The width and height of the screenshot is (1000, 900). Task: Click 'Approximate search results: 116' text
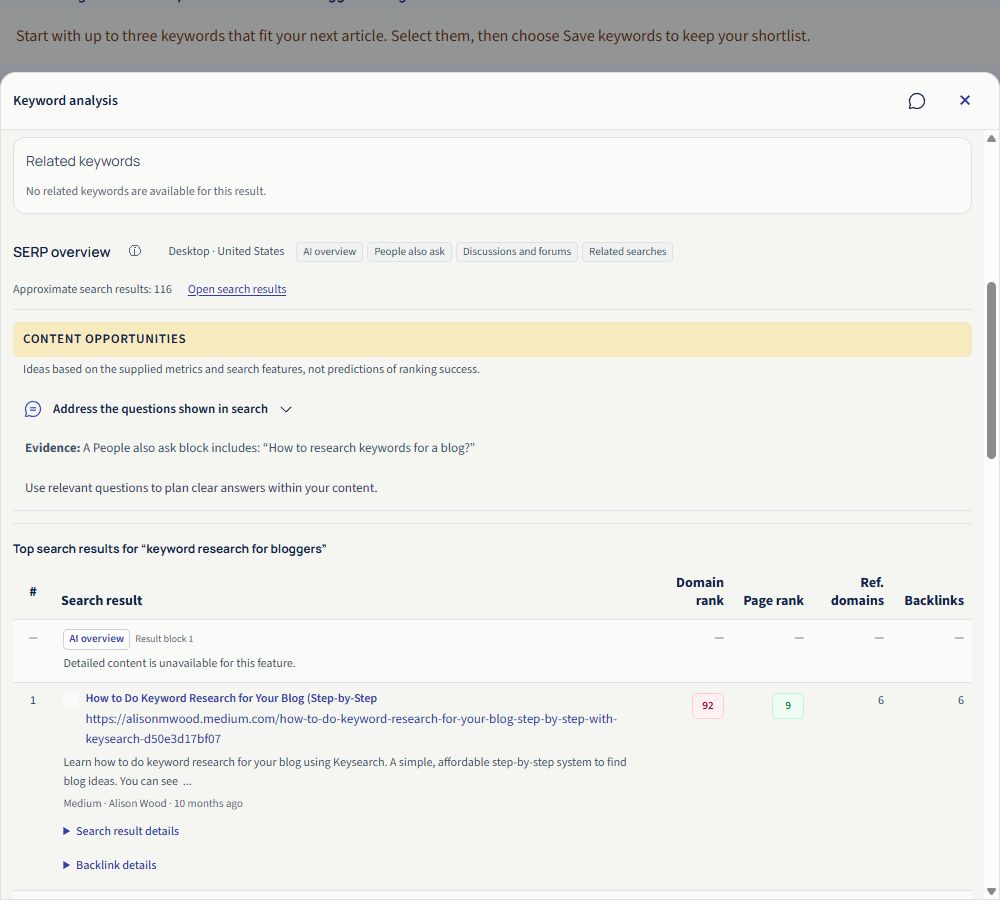[x=92, y=289]
